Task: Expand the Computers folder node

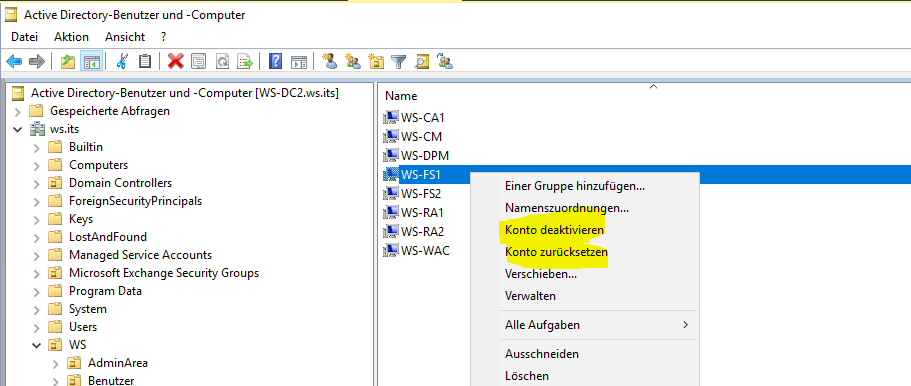Action: point(37,165)
